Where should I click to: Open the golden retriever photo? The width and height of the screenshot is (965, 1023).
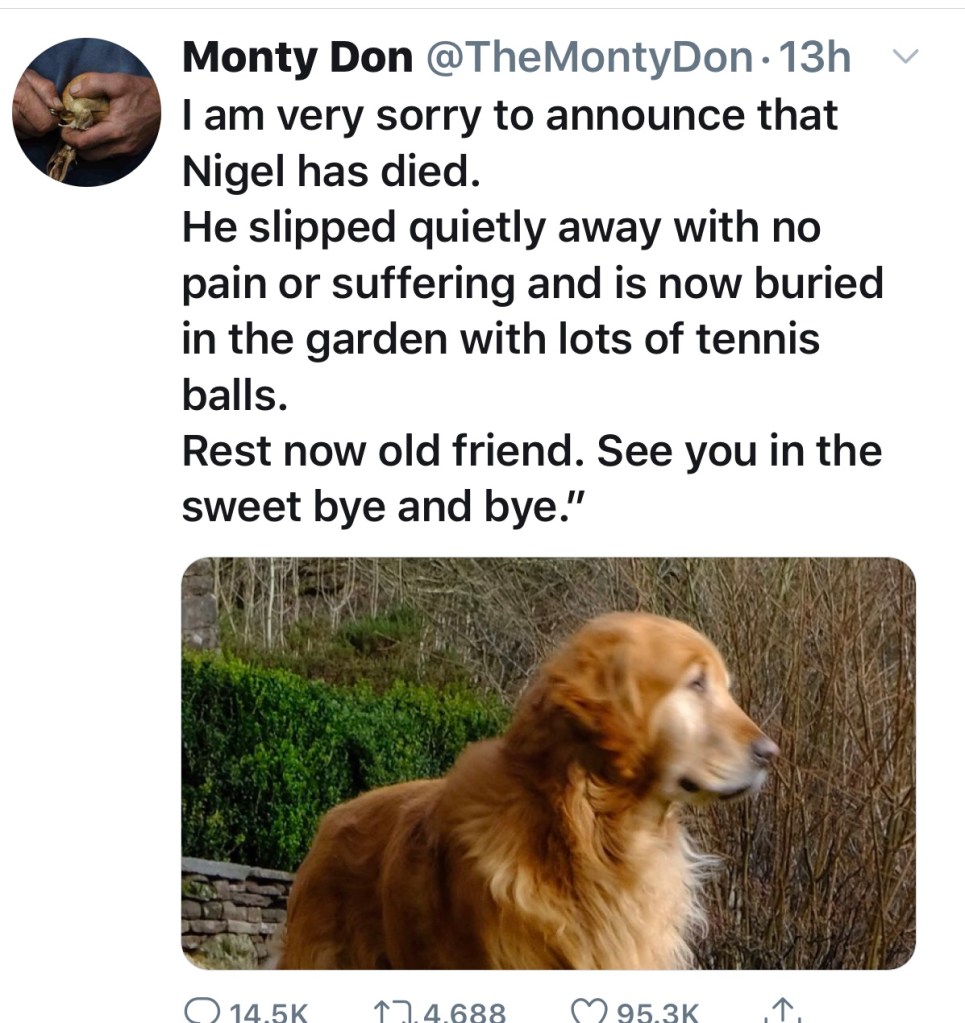point(548,762)
